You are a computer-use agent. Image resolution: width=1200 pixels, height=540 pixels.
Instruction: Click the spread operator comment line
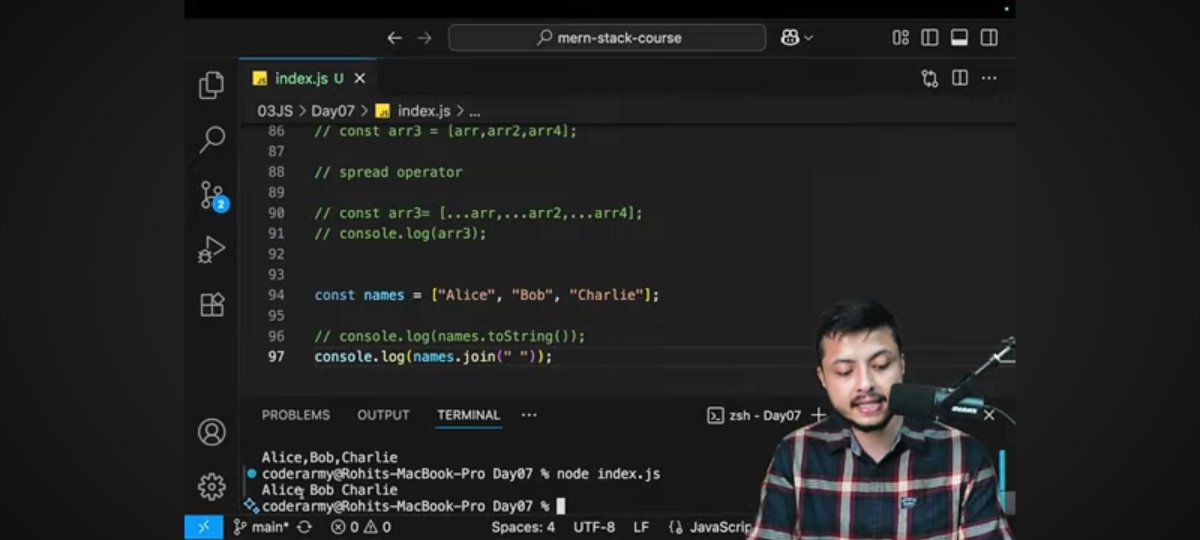pyautogui.click(x=388, y=172)
